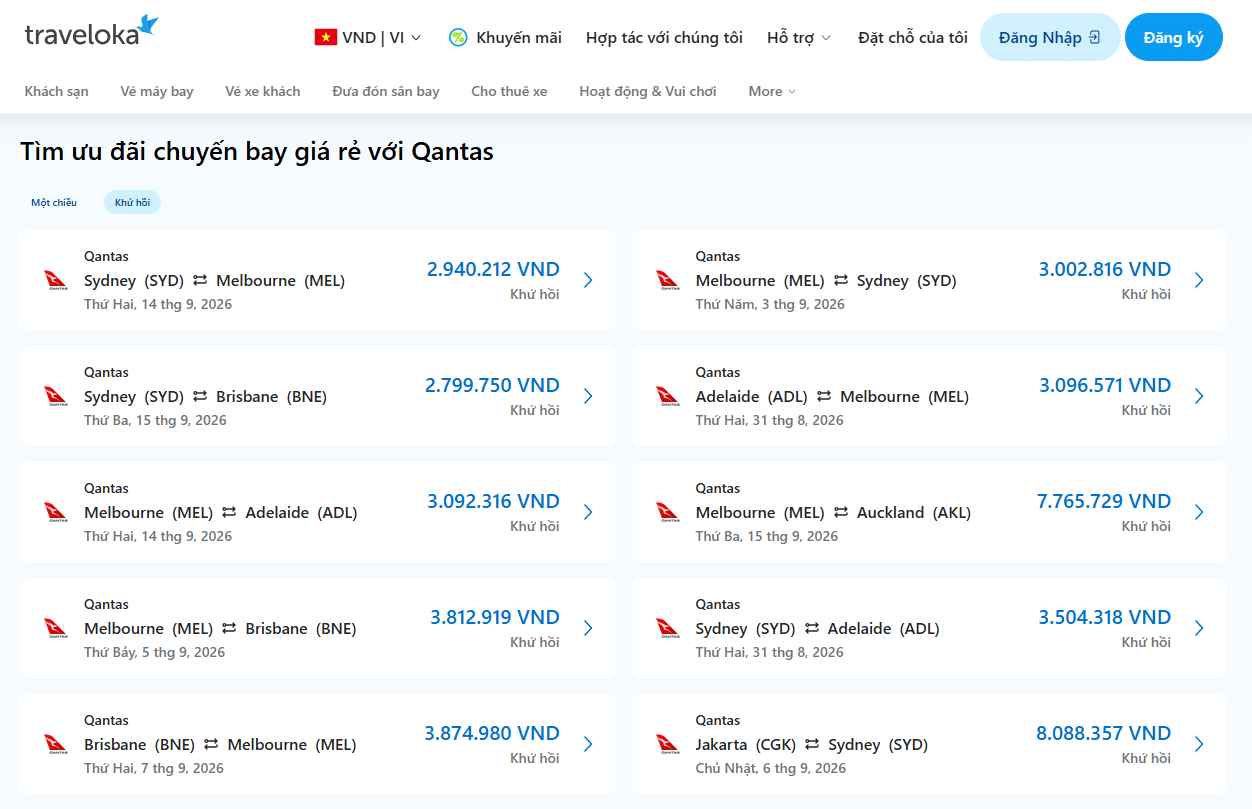Image resolution: width=1252 pixels, height=809 pixels.
Task: Click the 3.874.980 VND price
Action: (x=492, y=733)
